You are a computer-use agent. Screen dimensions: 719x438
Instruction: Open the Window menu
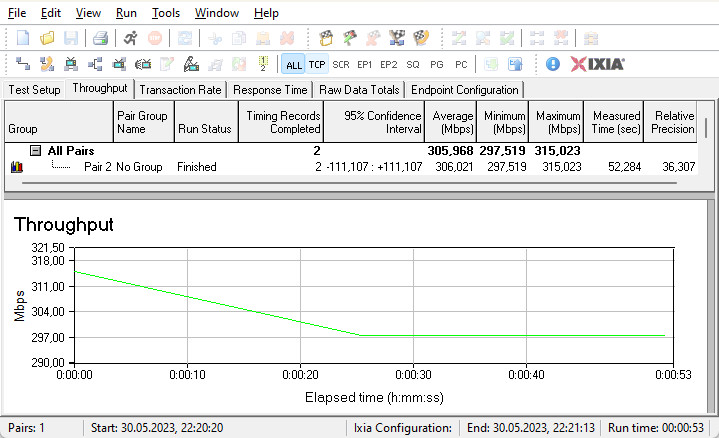click(216, 13)
